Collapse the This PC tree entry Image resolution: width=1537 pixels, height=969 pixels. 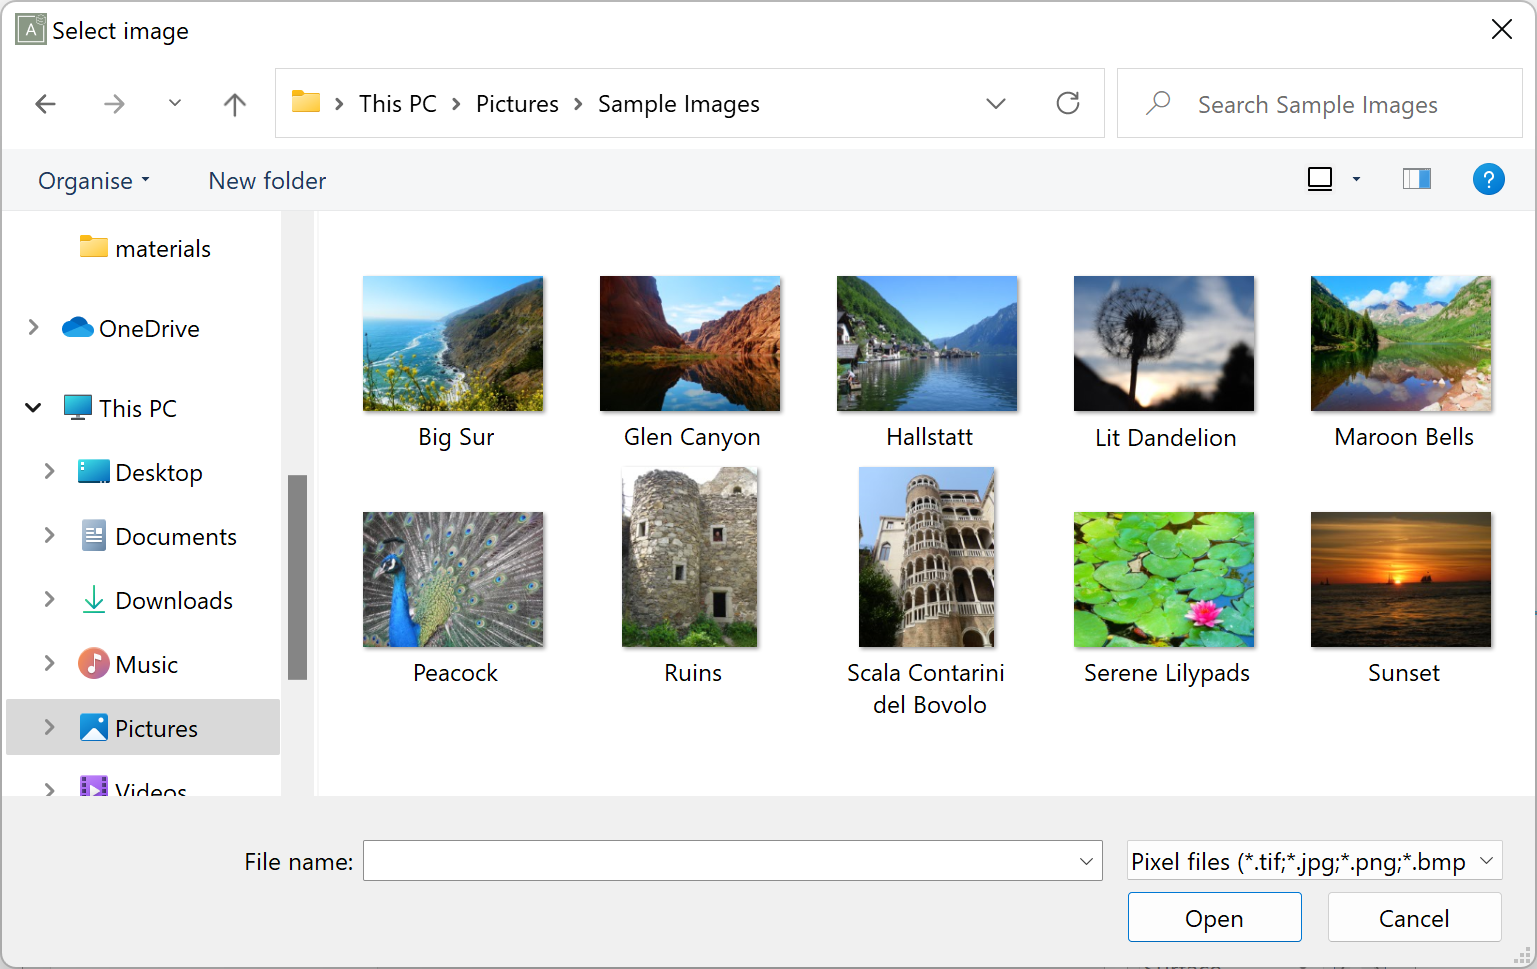click(33, 407)
